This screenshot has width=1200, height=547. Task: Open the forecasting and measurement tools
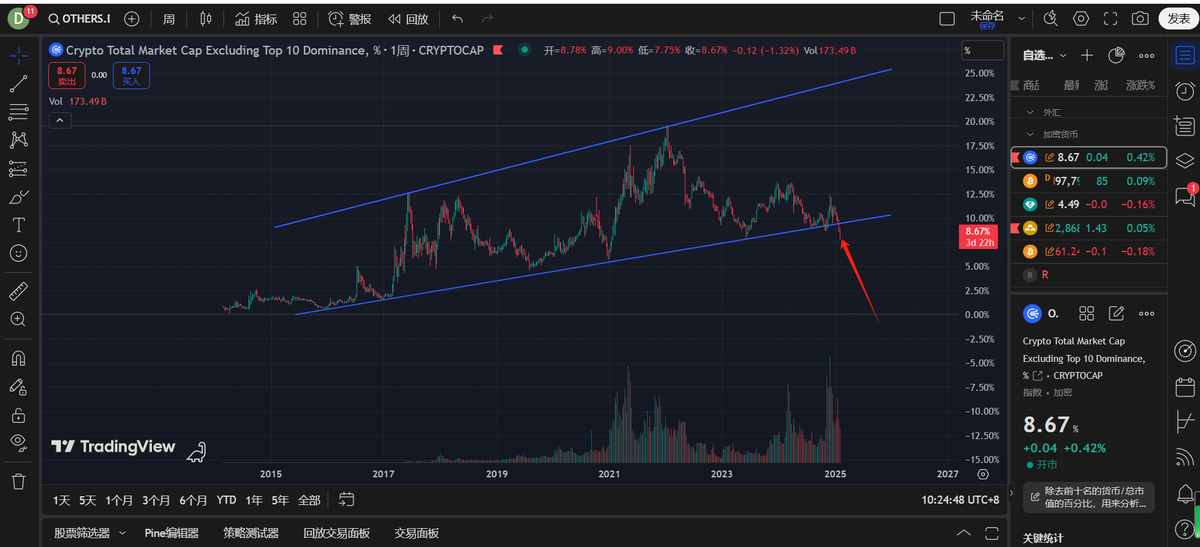click(x=18, y=168)
